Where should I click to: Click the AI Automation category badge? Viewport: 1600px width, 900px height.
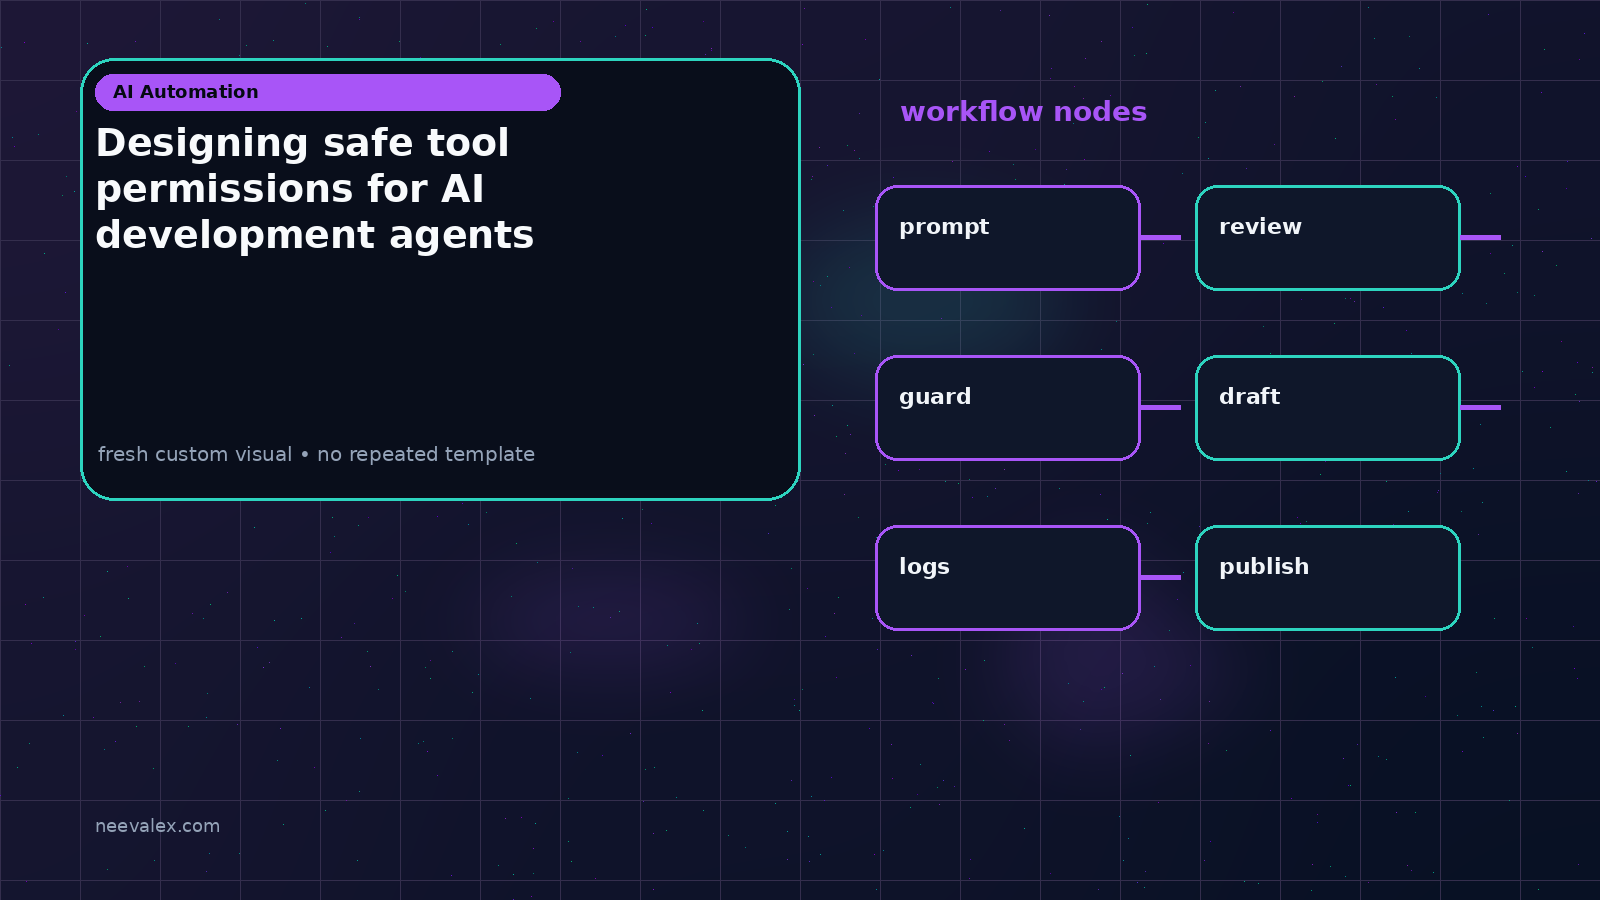point(328,92)
